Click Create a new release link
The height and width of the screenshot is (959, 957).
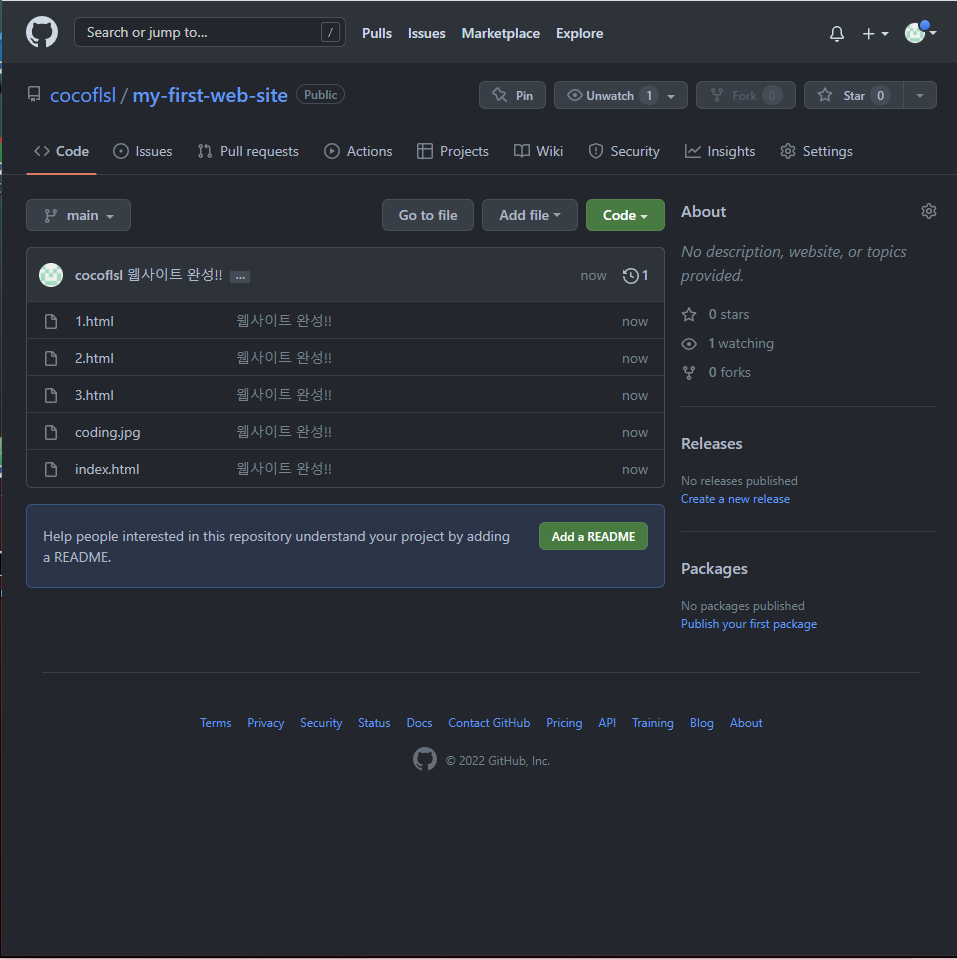[736, 499]
